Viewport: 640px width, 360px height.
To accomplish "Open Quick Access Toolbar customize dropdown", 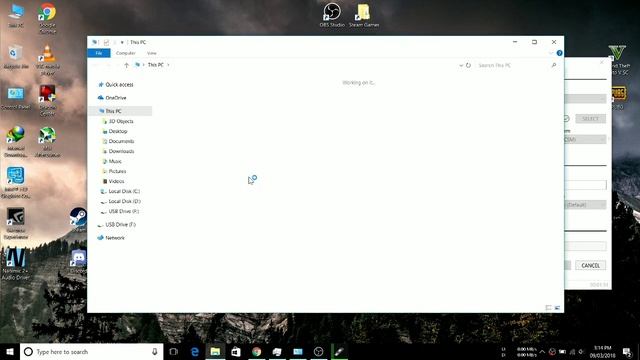I will point(122,42).
